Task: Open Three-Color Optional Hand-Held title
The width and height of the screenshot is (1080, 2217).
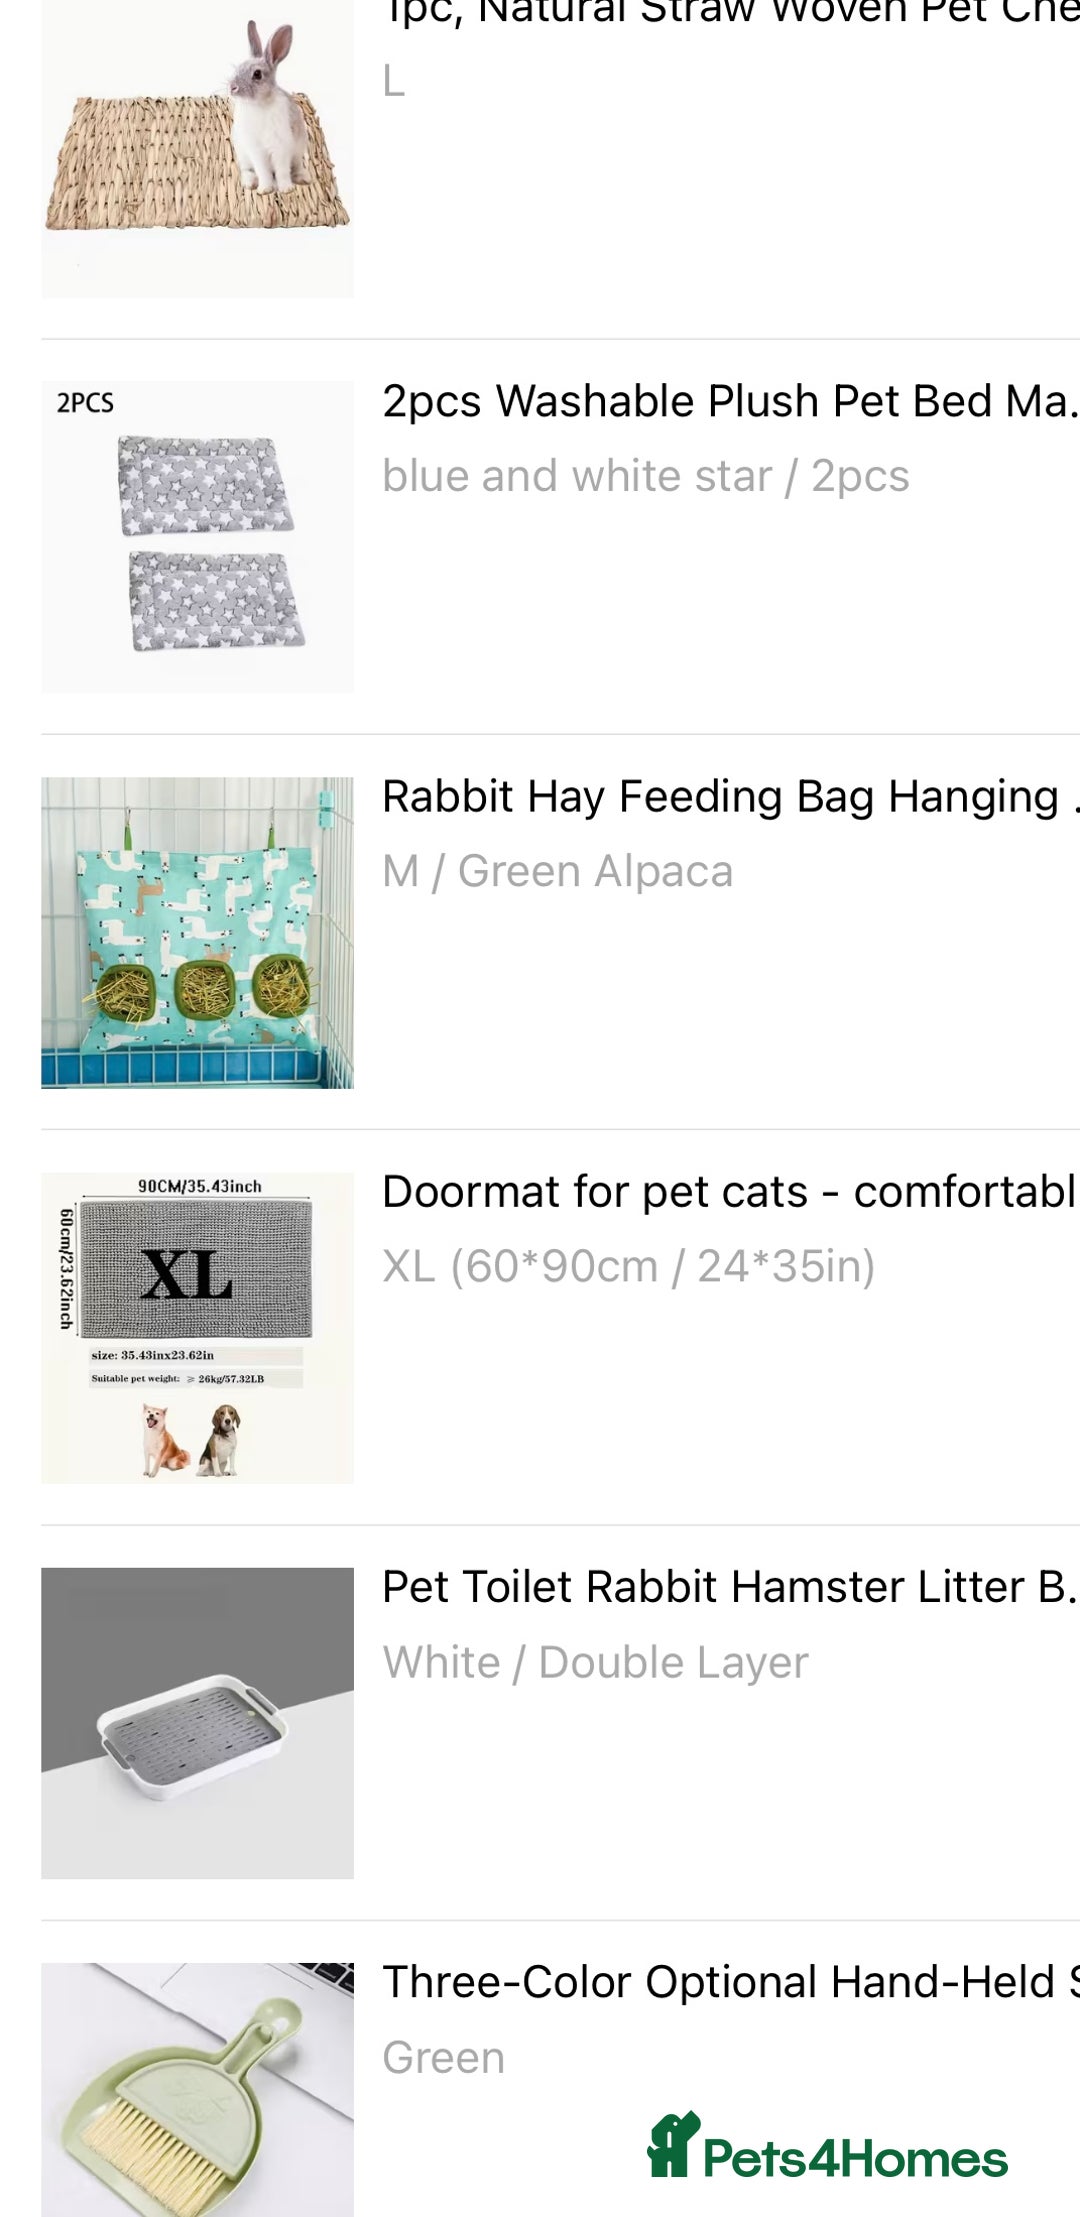Action: coord(730,1982)
